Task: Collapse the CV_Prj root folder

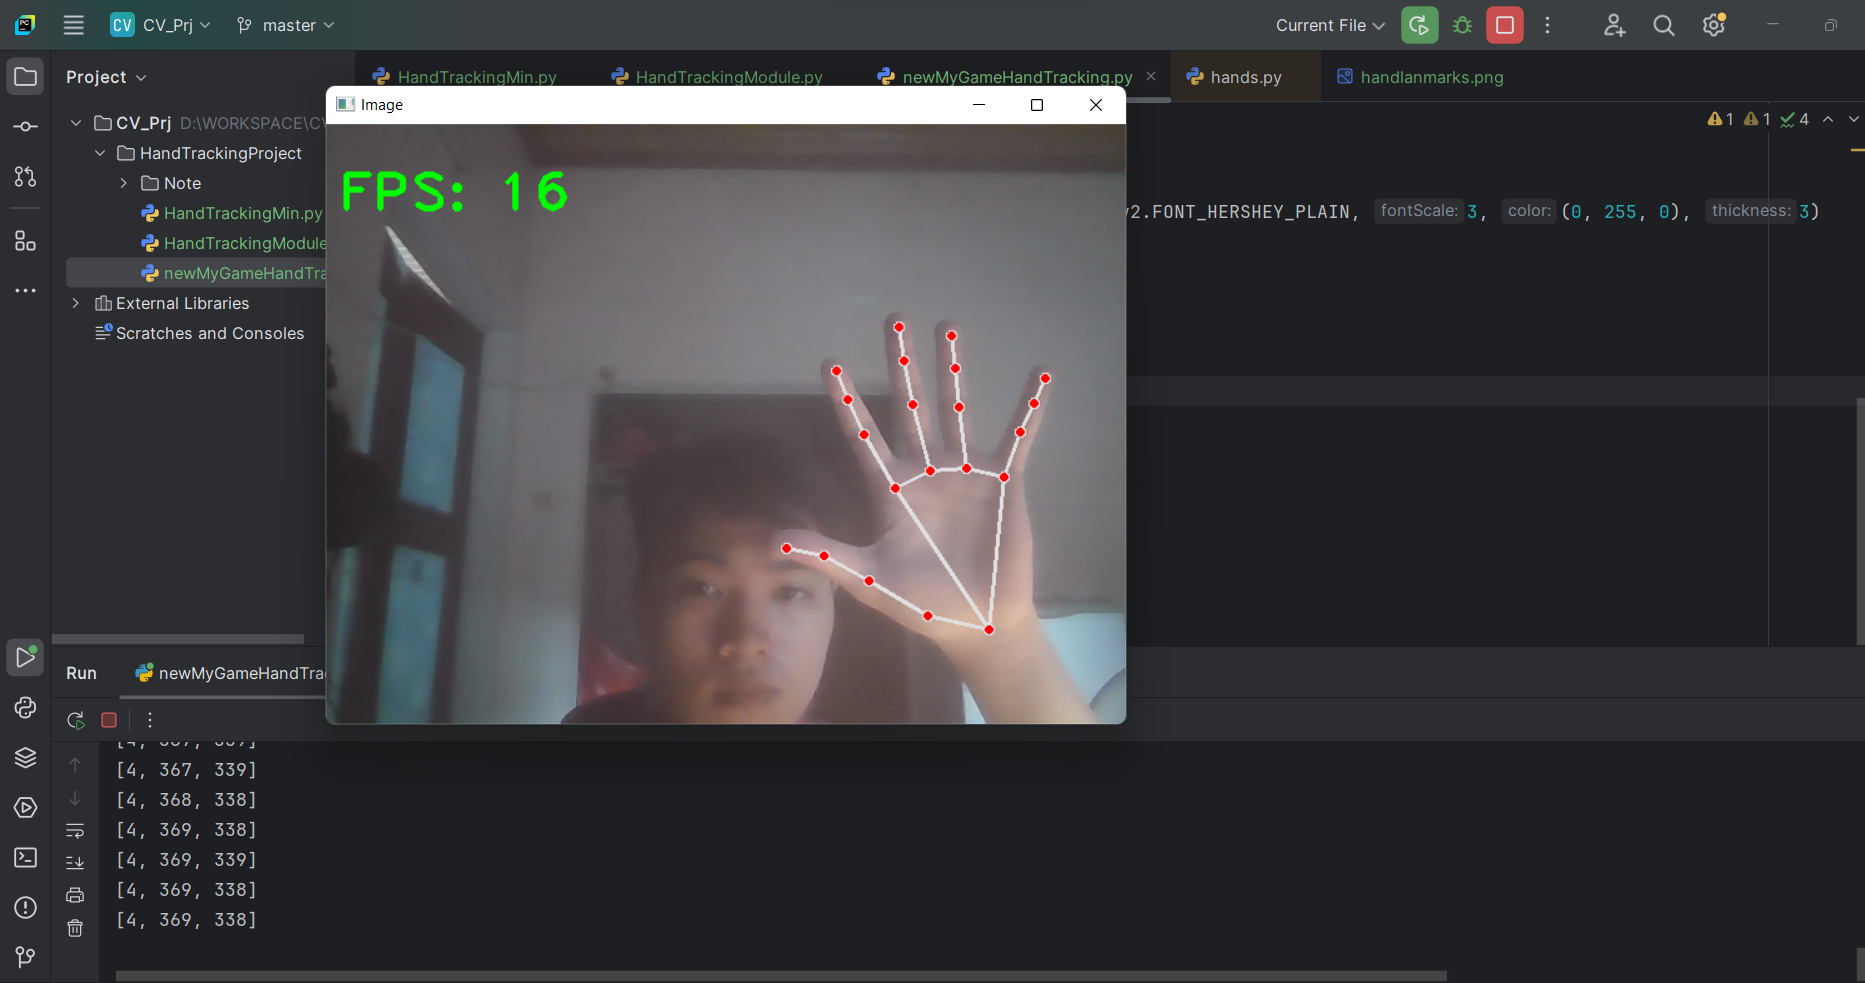Action: coord(76,123)
